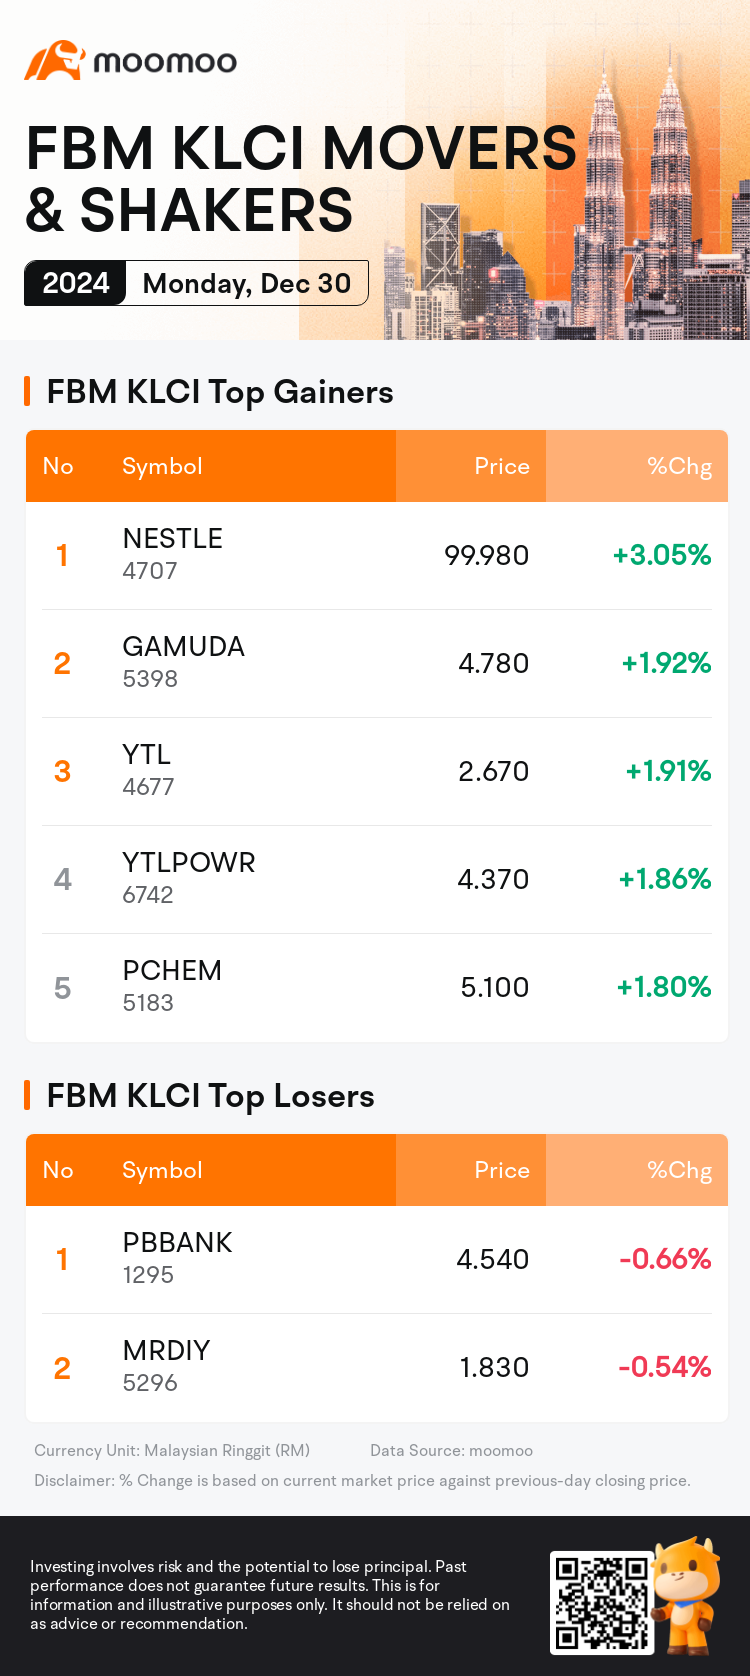Image resolution: width=750 pixels, height=1676 pixels.
Task: Open the GAMUDA stock symbol
Action: pos(183,647)
